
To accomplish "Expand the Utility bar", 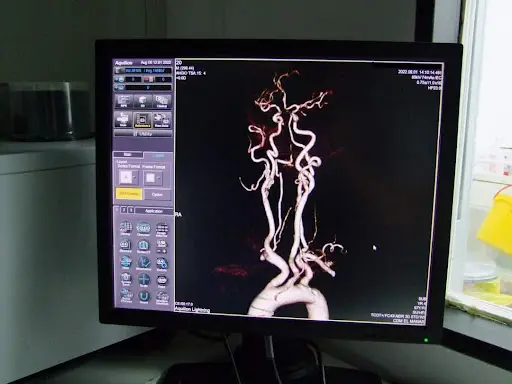I will (x=143, y=134).
